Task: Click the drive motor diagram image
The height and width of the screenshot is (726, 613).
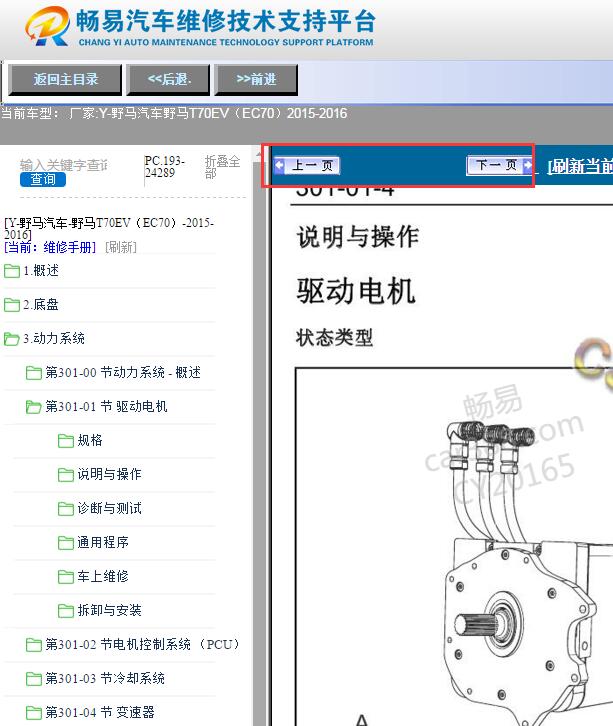Action: [454, 546]
